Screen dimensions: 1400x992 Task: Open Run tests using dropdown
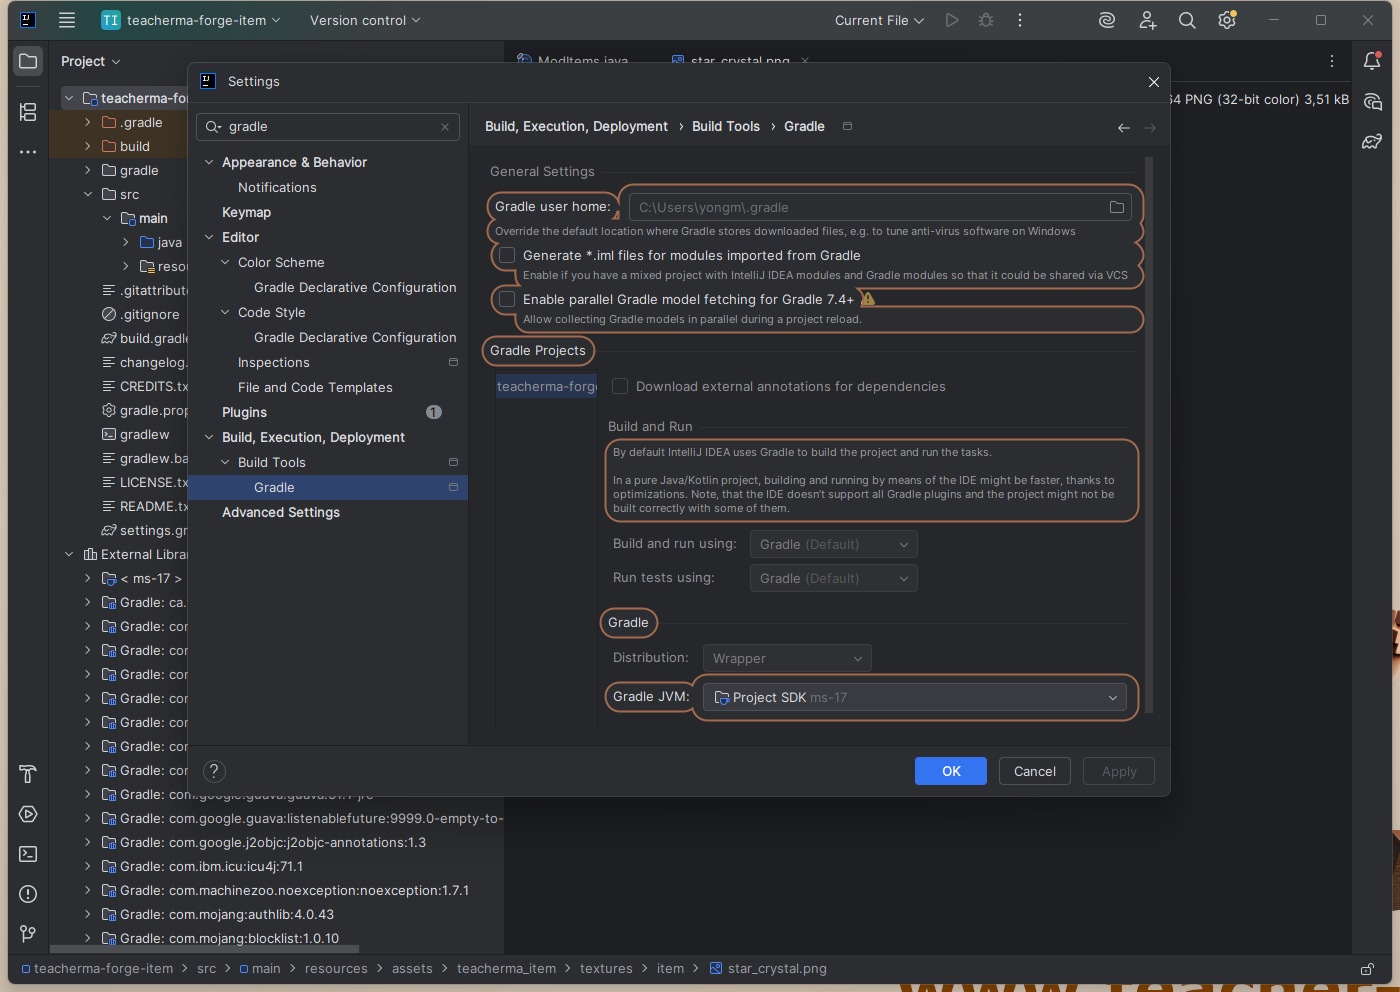click(833, 578)
